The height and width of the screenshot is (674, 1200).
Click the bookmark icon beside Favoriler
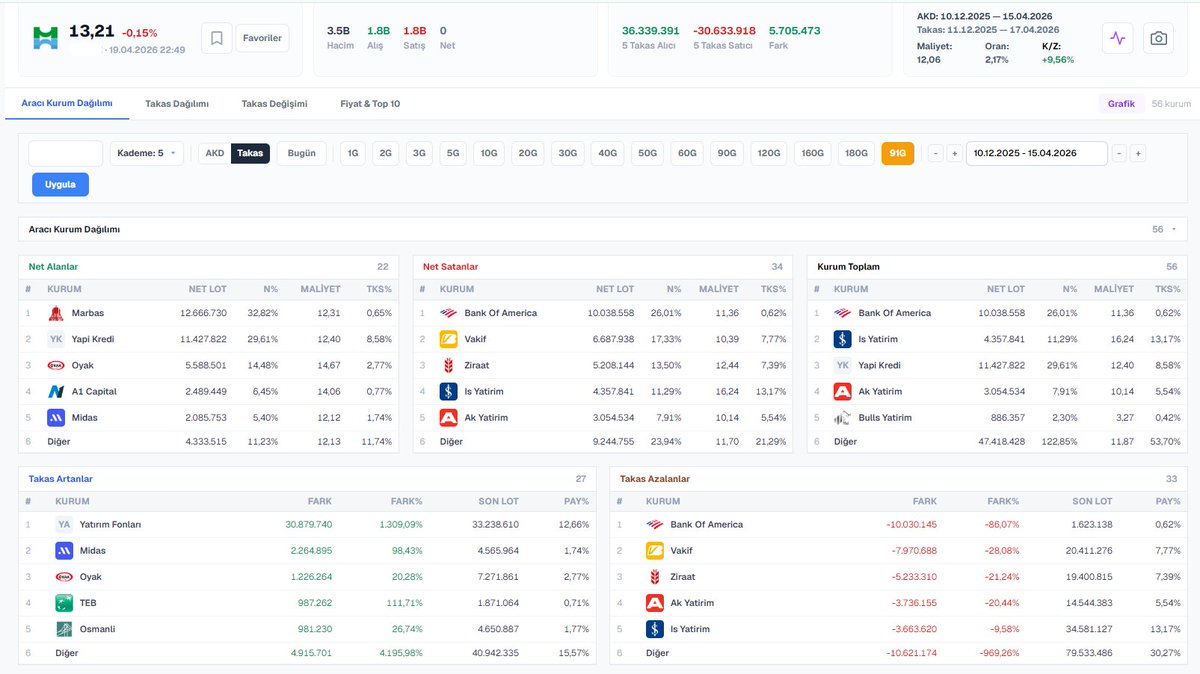[216, 38]
